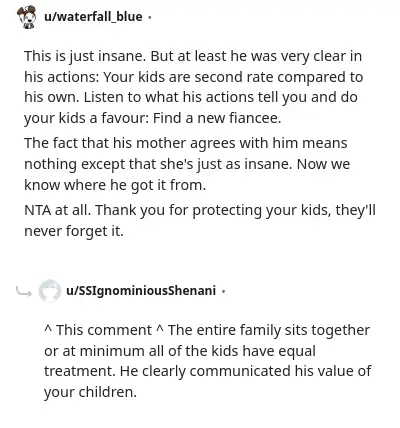Click the words 'your children.' in the reply
The image size is (400, 428).
(x=90, y=392)
